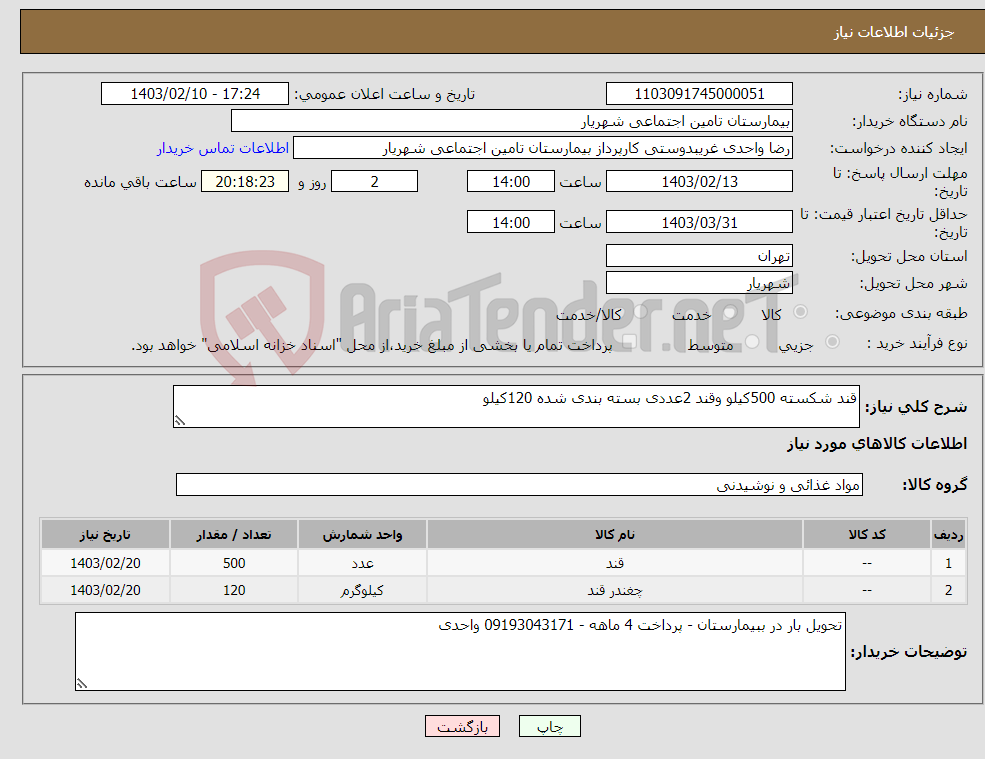
Task: Click the delivery city field شهریار
Action: (x=699, y=283)
